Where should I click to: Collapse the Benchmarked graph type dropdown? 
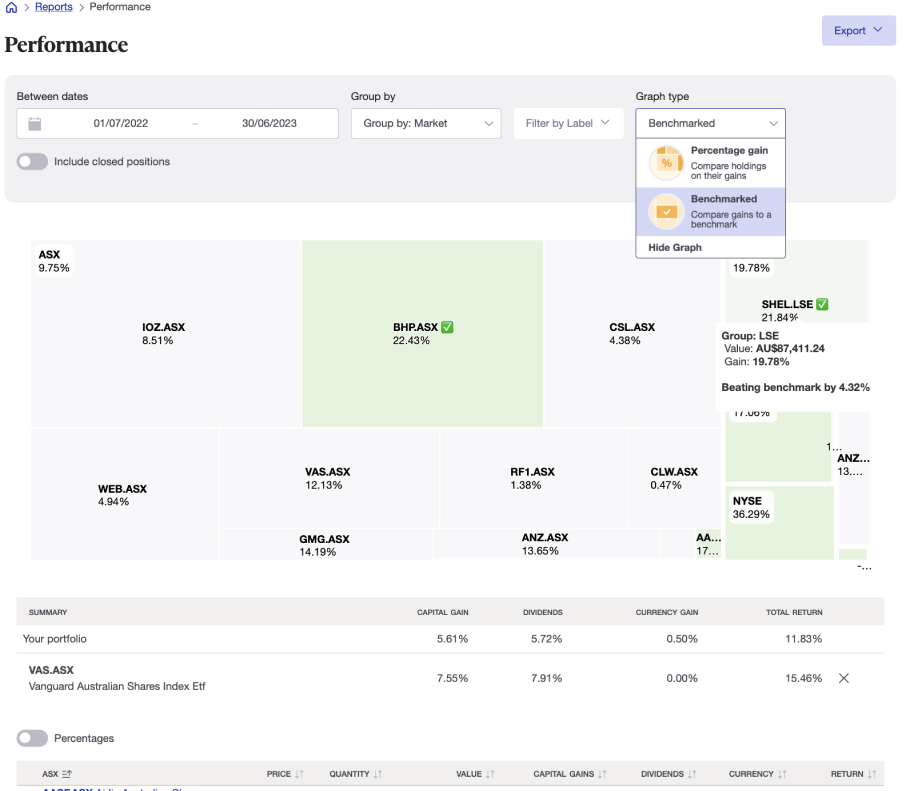pos(710,123)
